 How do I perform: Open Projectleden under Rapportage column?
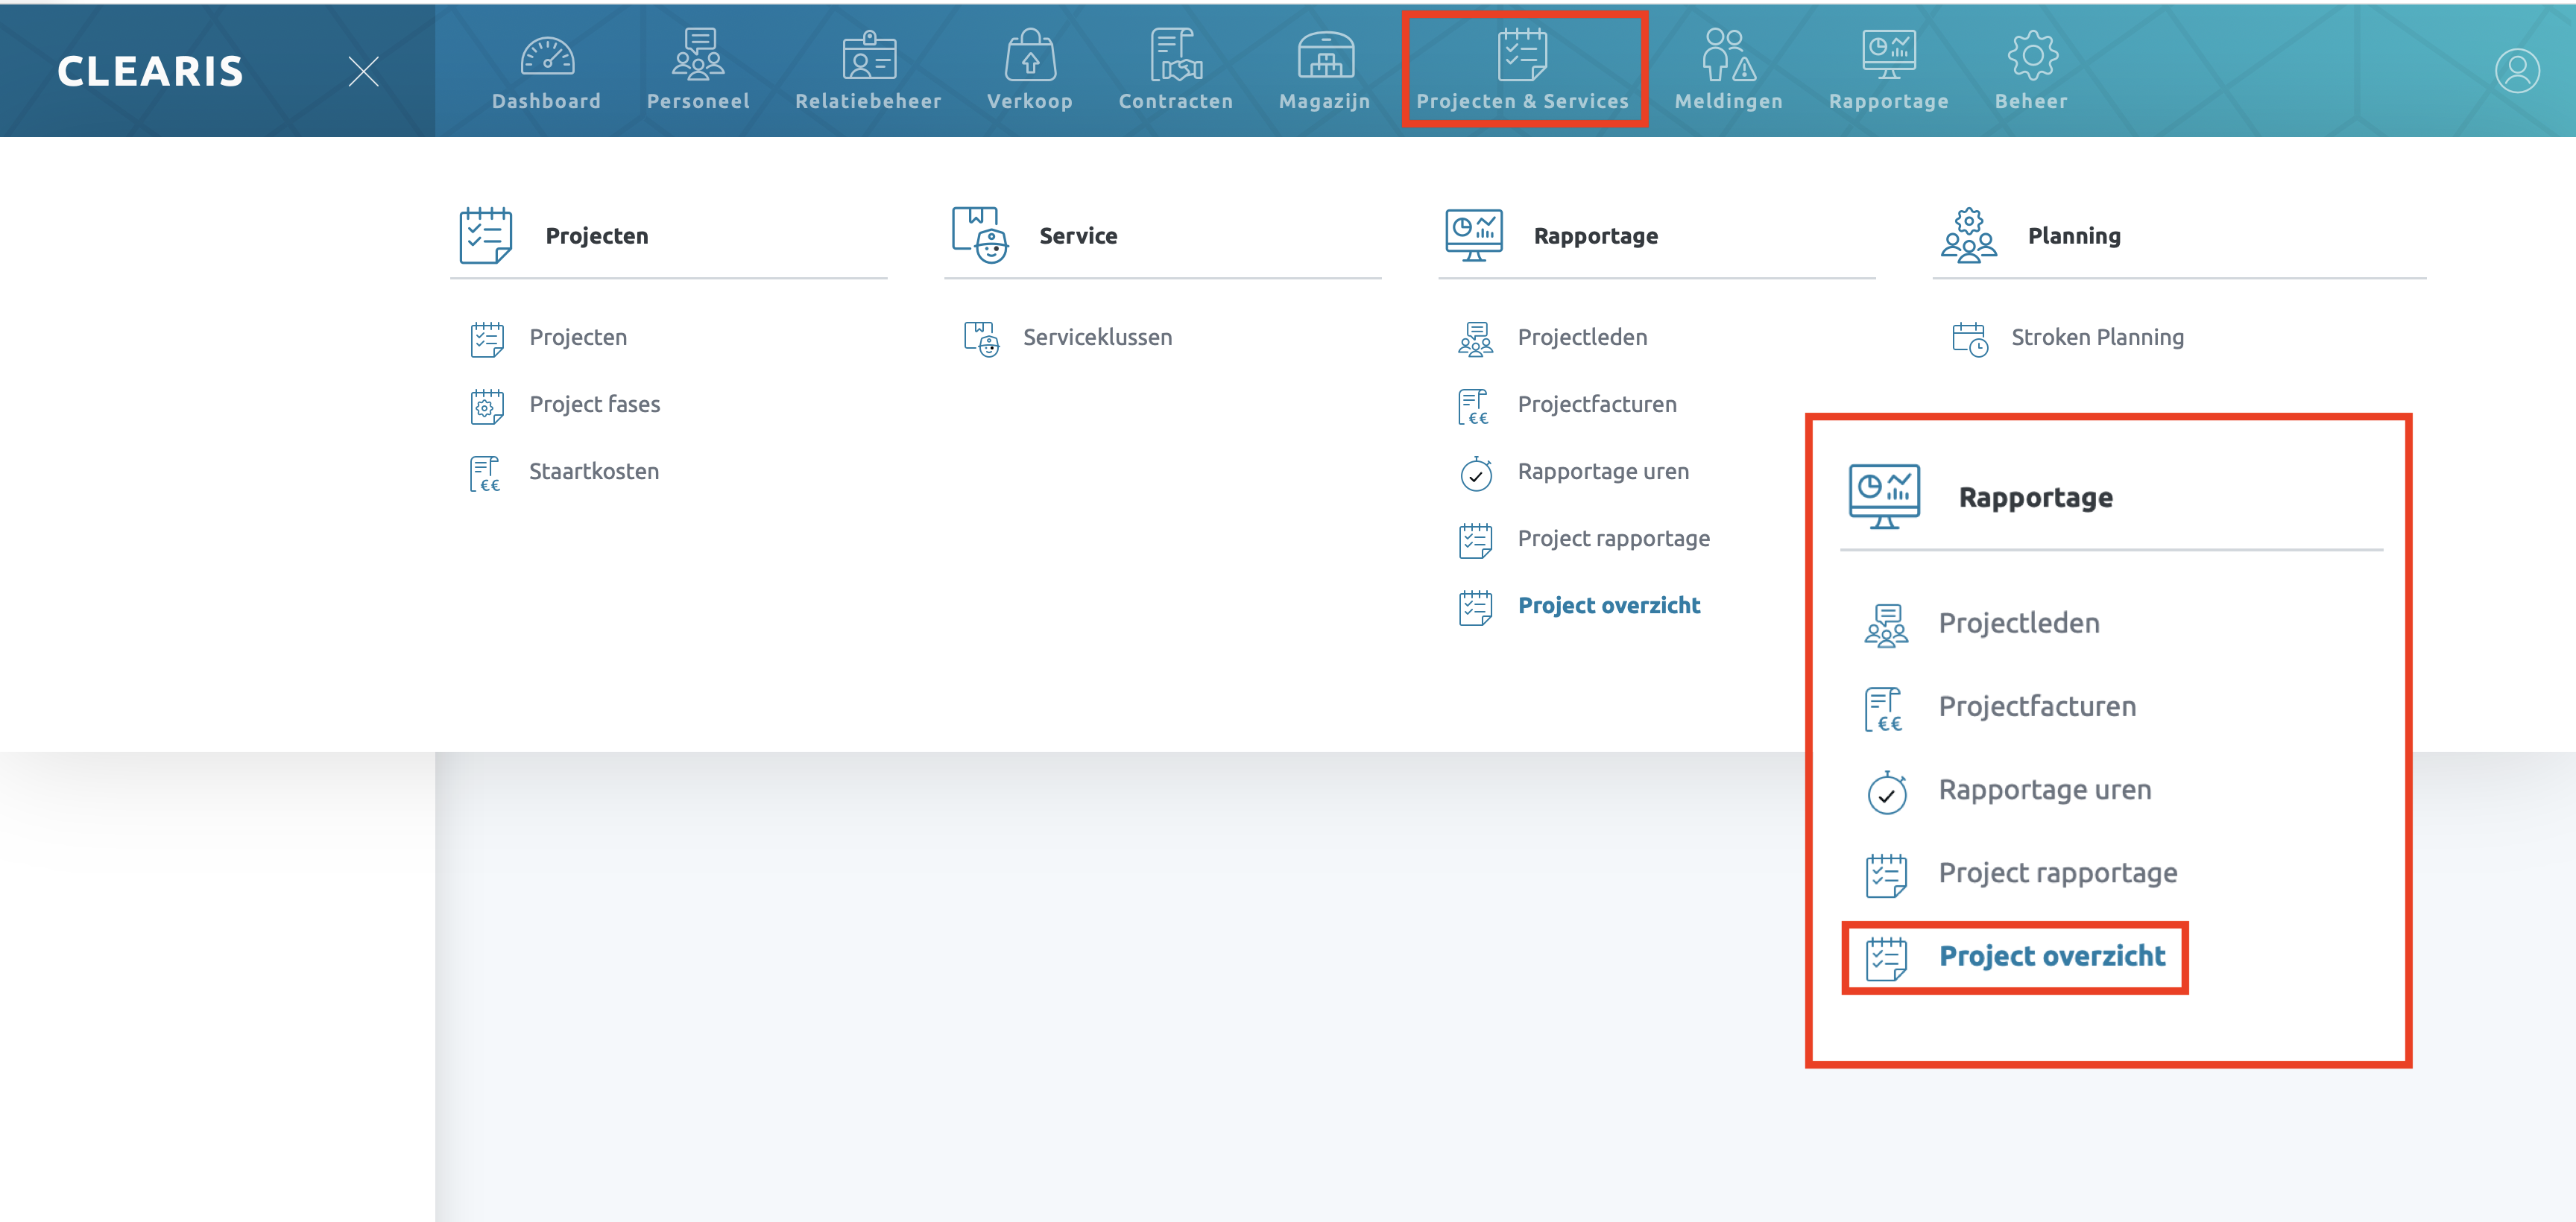pos(1582,337)
